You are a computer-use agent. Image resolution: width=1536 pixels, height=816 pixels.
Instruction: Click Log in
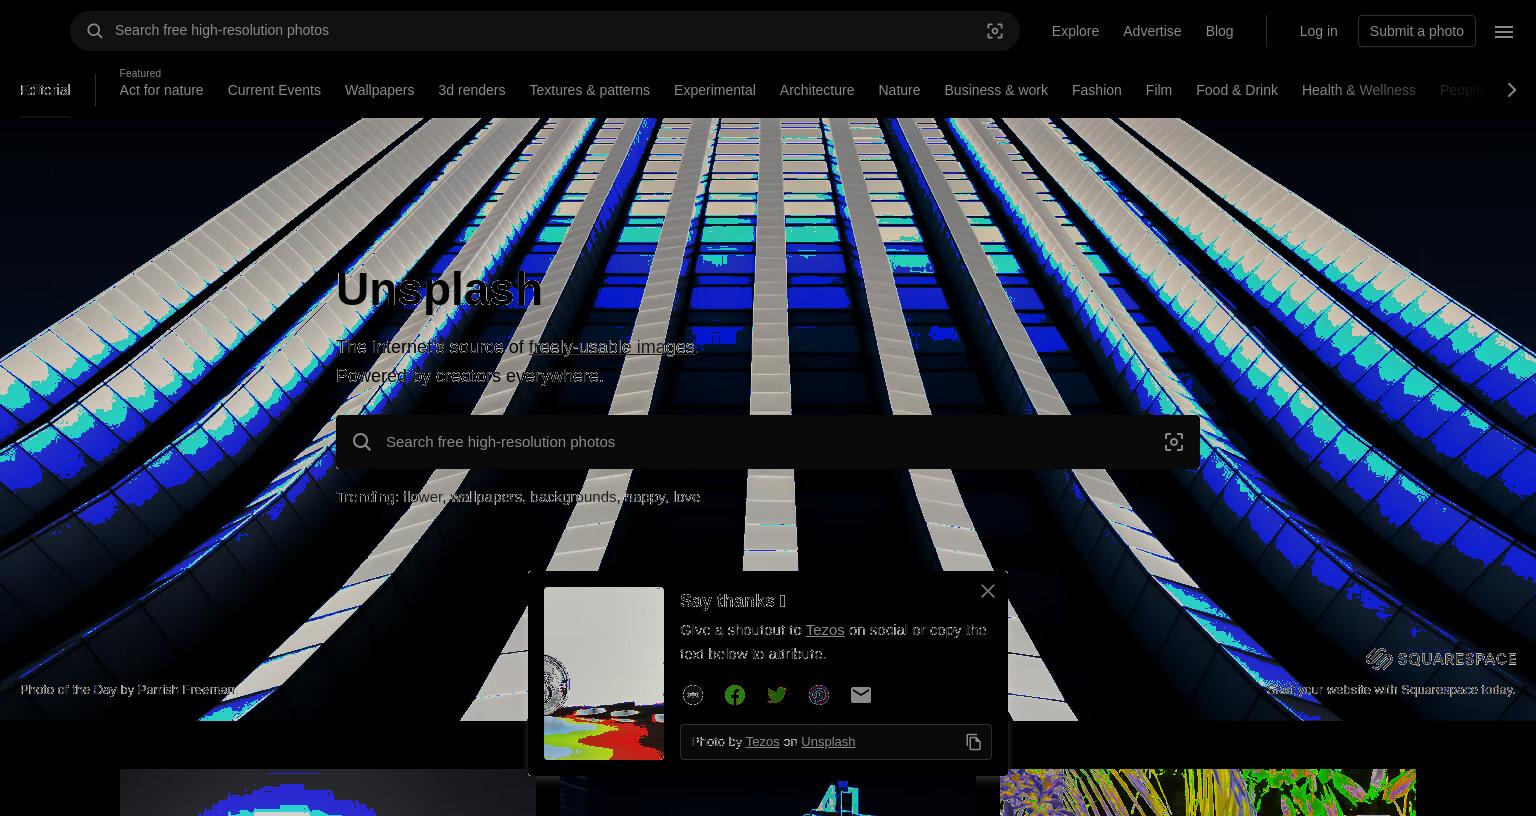click(x=1318, y=31)
